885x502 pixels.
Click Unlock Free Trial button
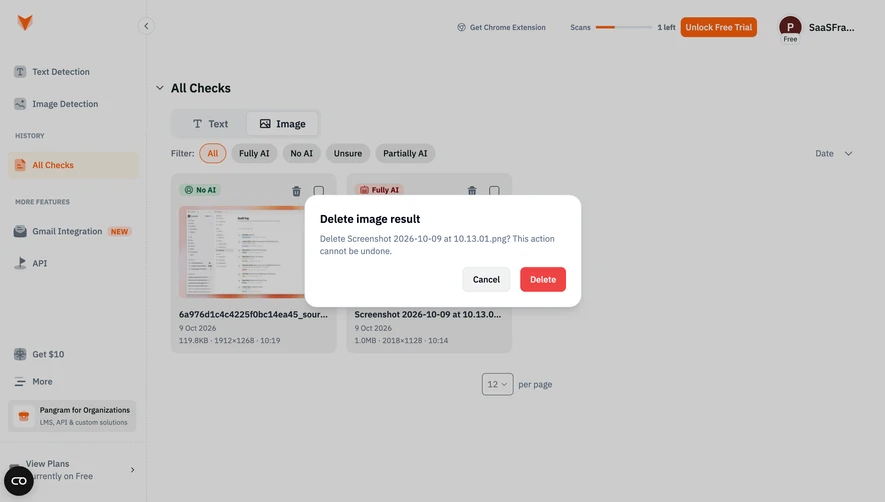718,27
